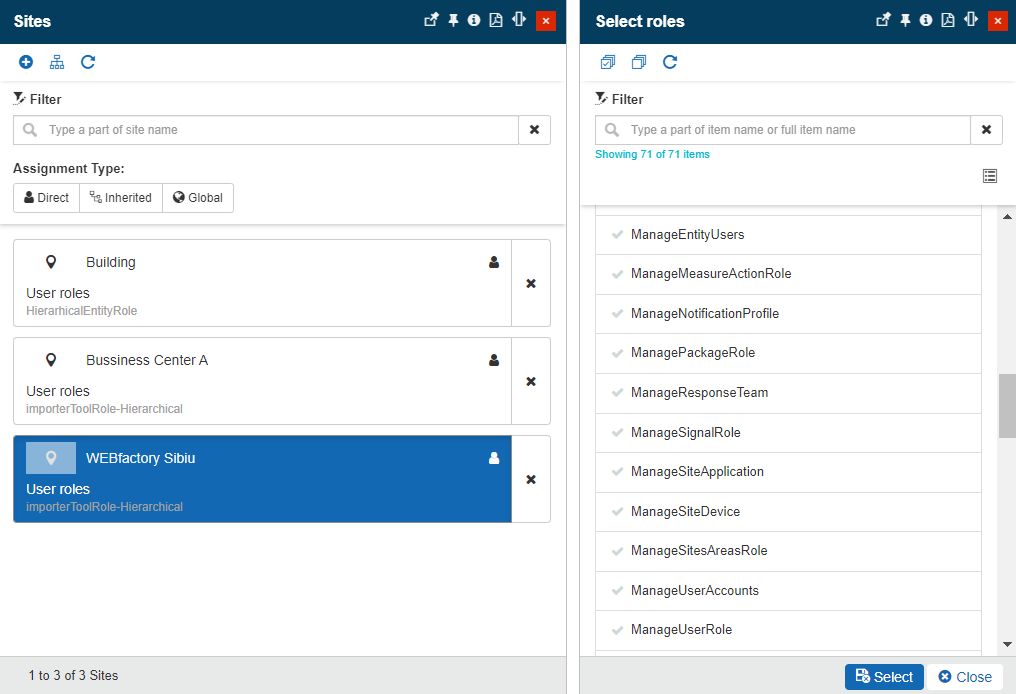
Task: Select the Building site entry
Action: coord(262,282)
